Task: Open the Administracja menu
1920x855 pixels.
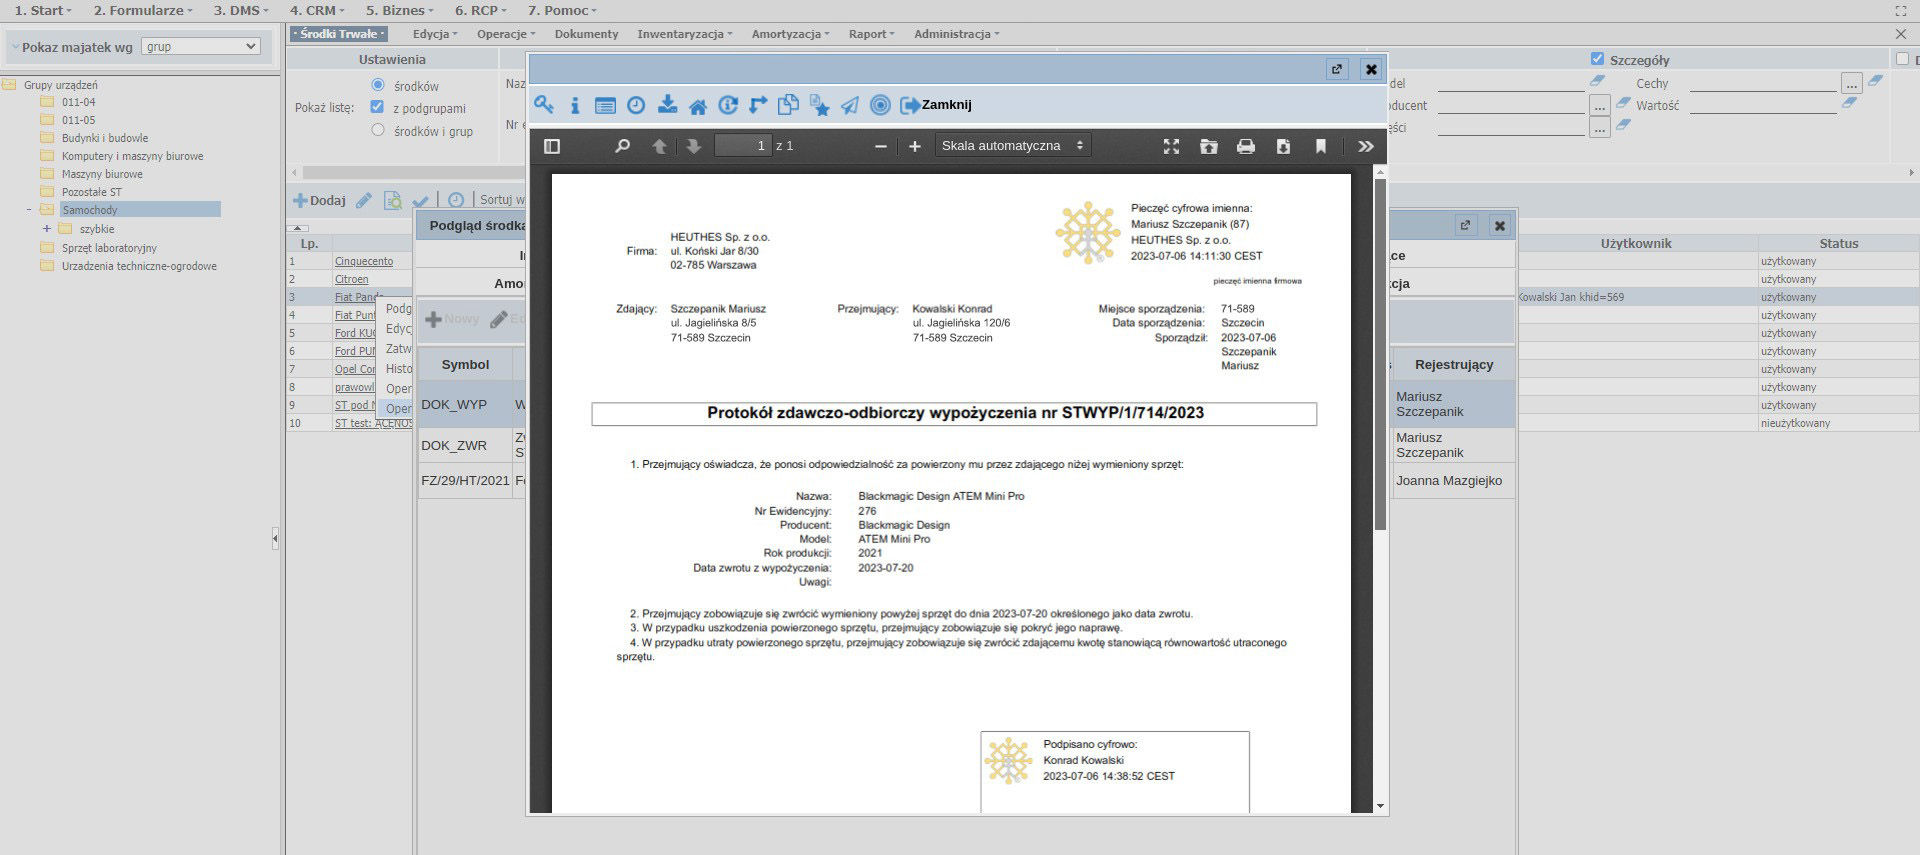Action: 956,34
